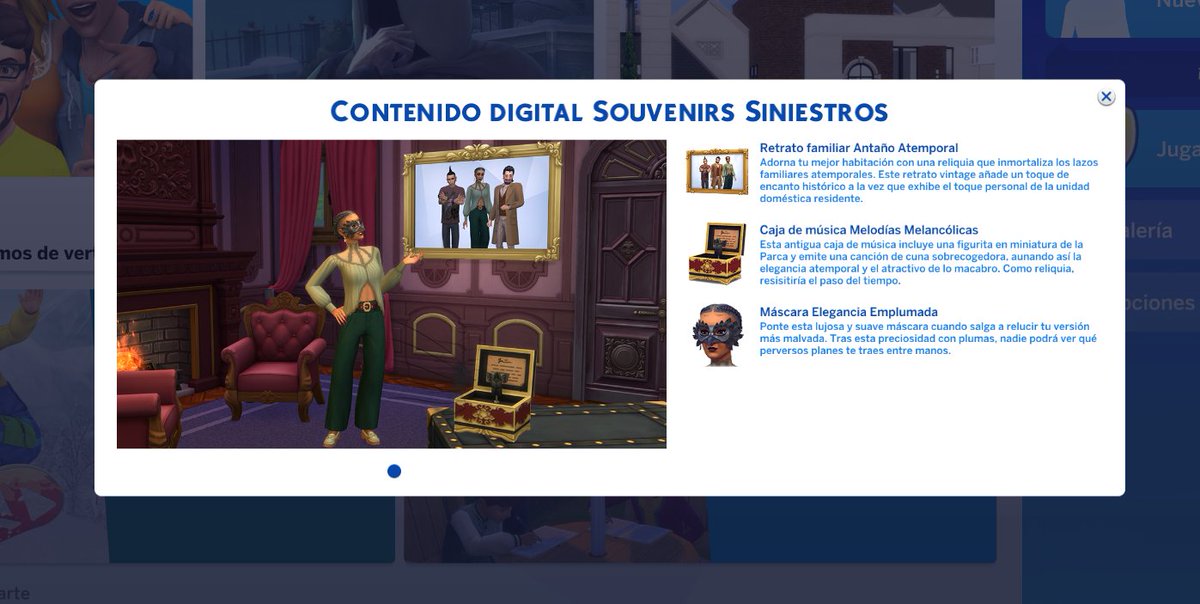This screenshot has width=1200, height=604.
Task: Click the feathered mask description paragraph
Action: [x=928, y=339]
